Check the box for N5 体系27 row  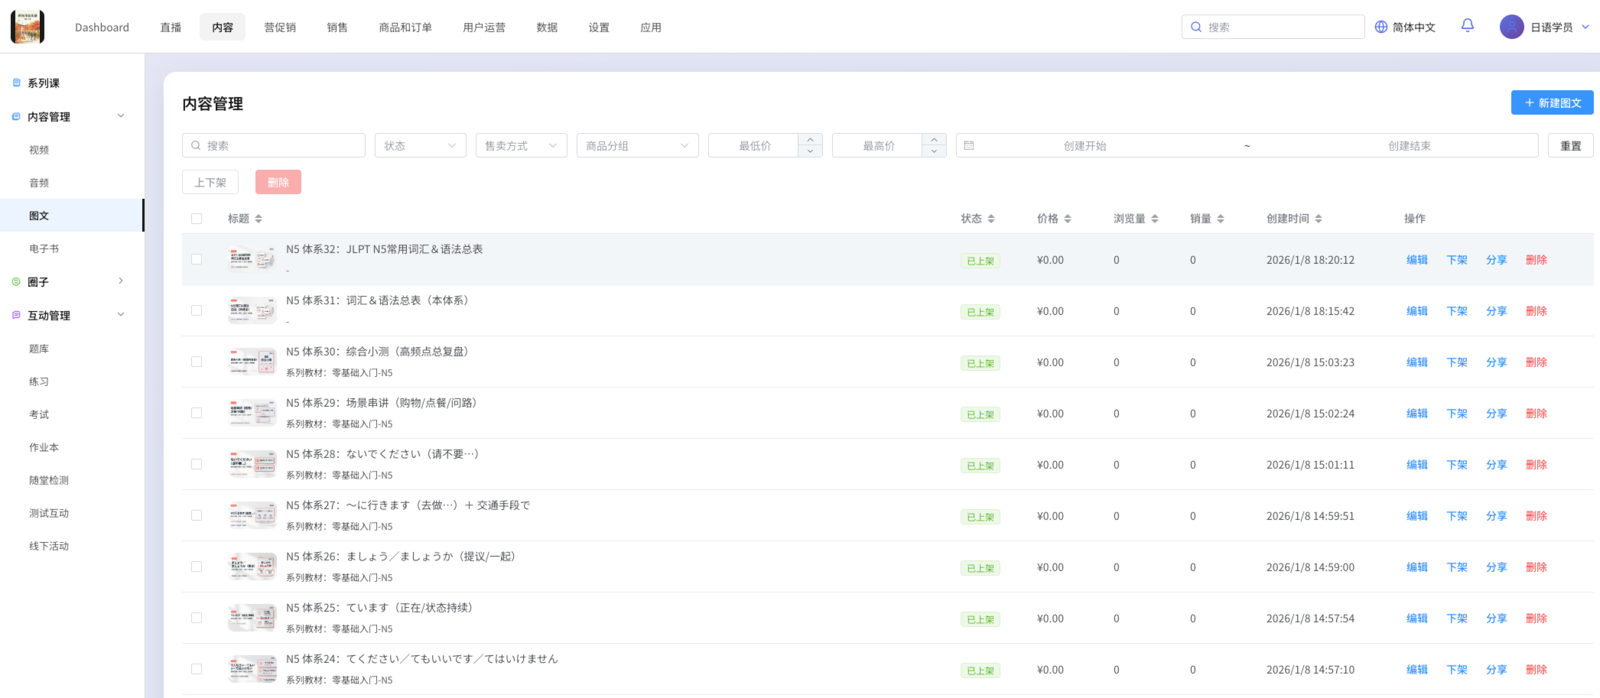pyautogui.click(x=196, y=515)
